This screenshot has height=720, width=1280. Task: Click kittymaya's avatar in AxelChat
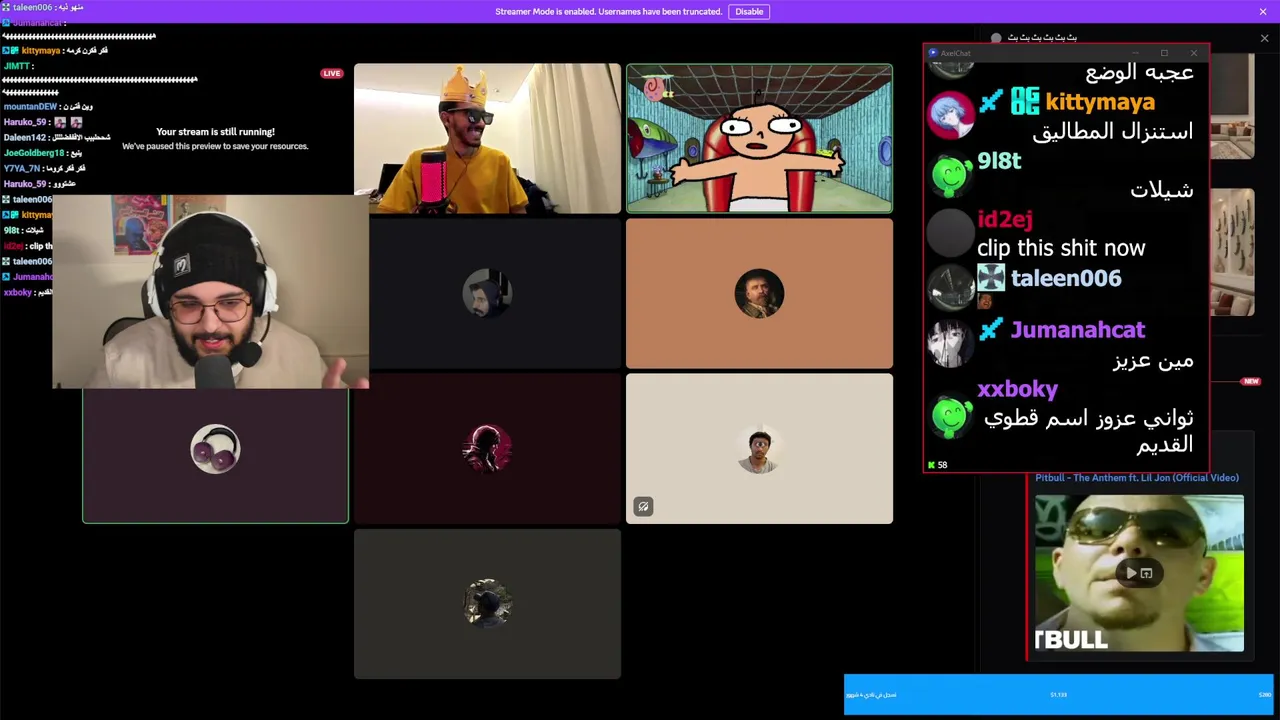(950, 114)
